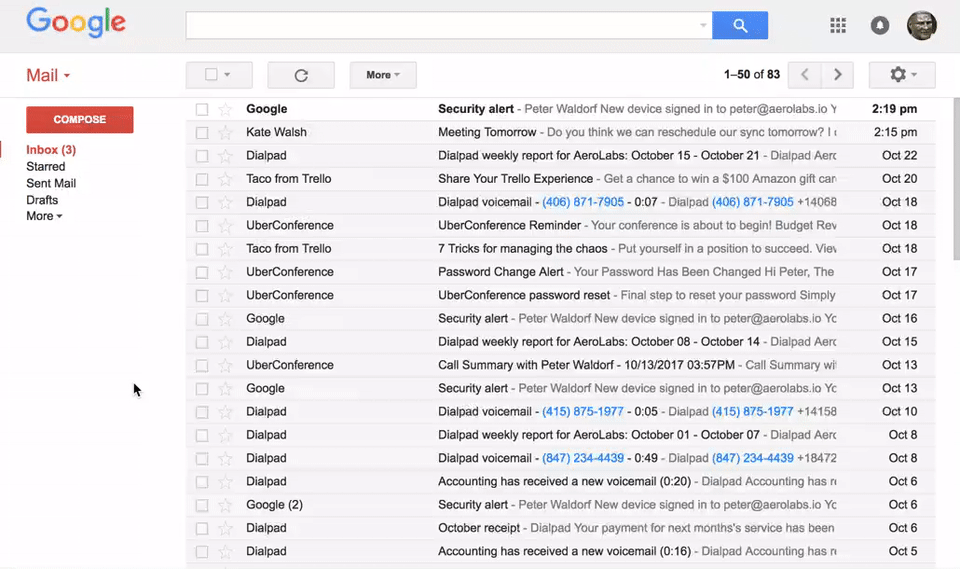This screenshot has width=960, height=569.
Task: Go to older messages with right arrow
Action: 838,75
